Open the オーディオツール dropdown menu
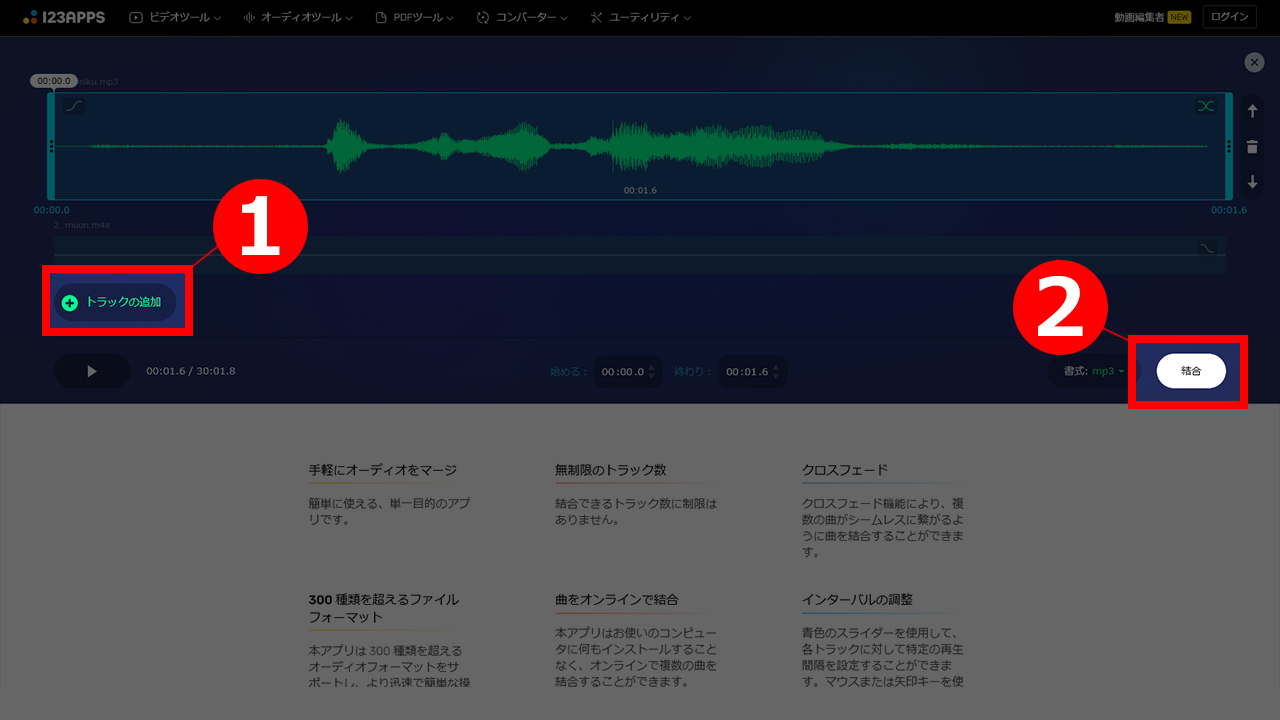Viewport: 1280px width, 720px height. point(298,18)
